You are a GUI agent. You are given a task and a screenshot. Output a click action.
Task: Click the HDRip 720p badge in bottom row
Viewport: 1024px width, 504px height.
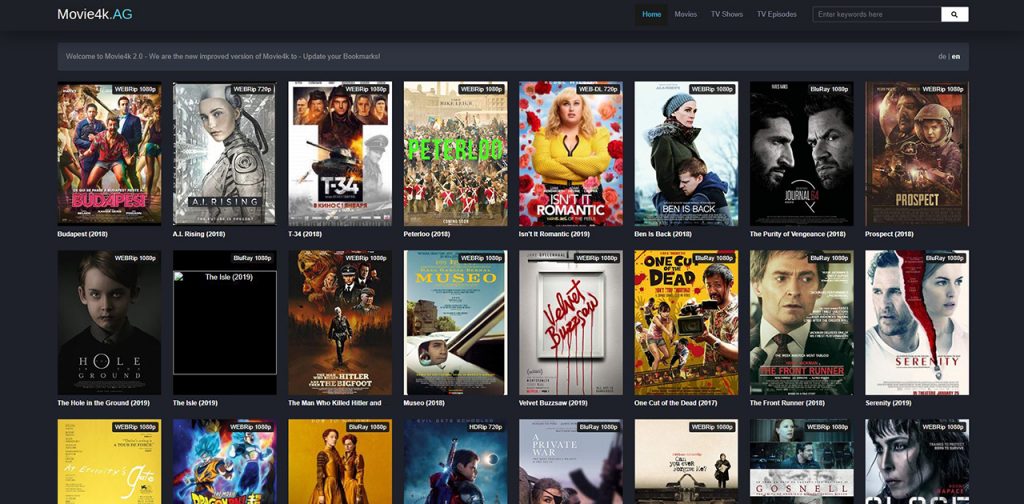(484, 426)
